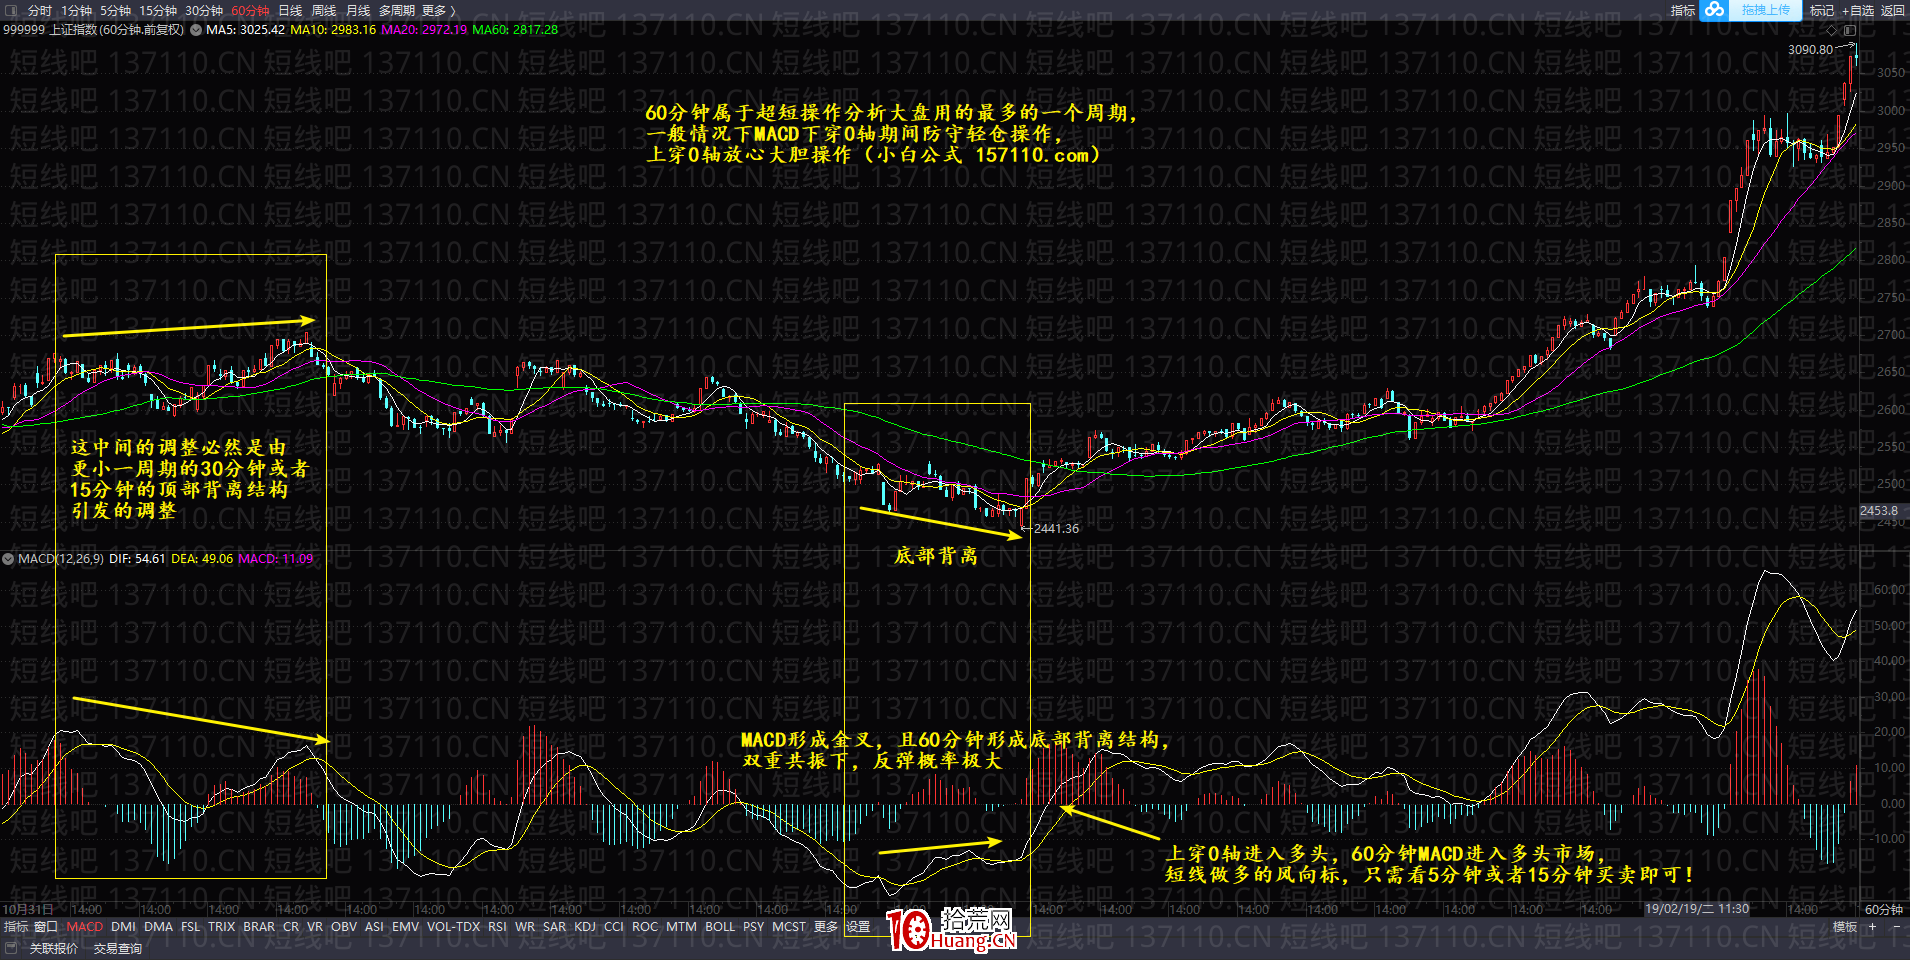Select the CCI indicator tab
This screenshot has height=960, width=1910.
tap(614, 927)
